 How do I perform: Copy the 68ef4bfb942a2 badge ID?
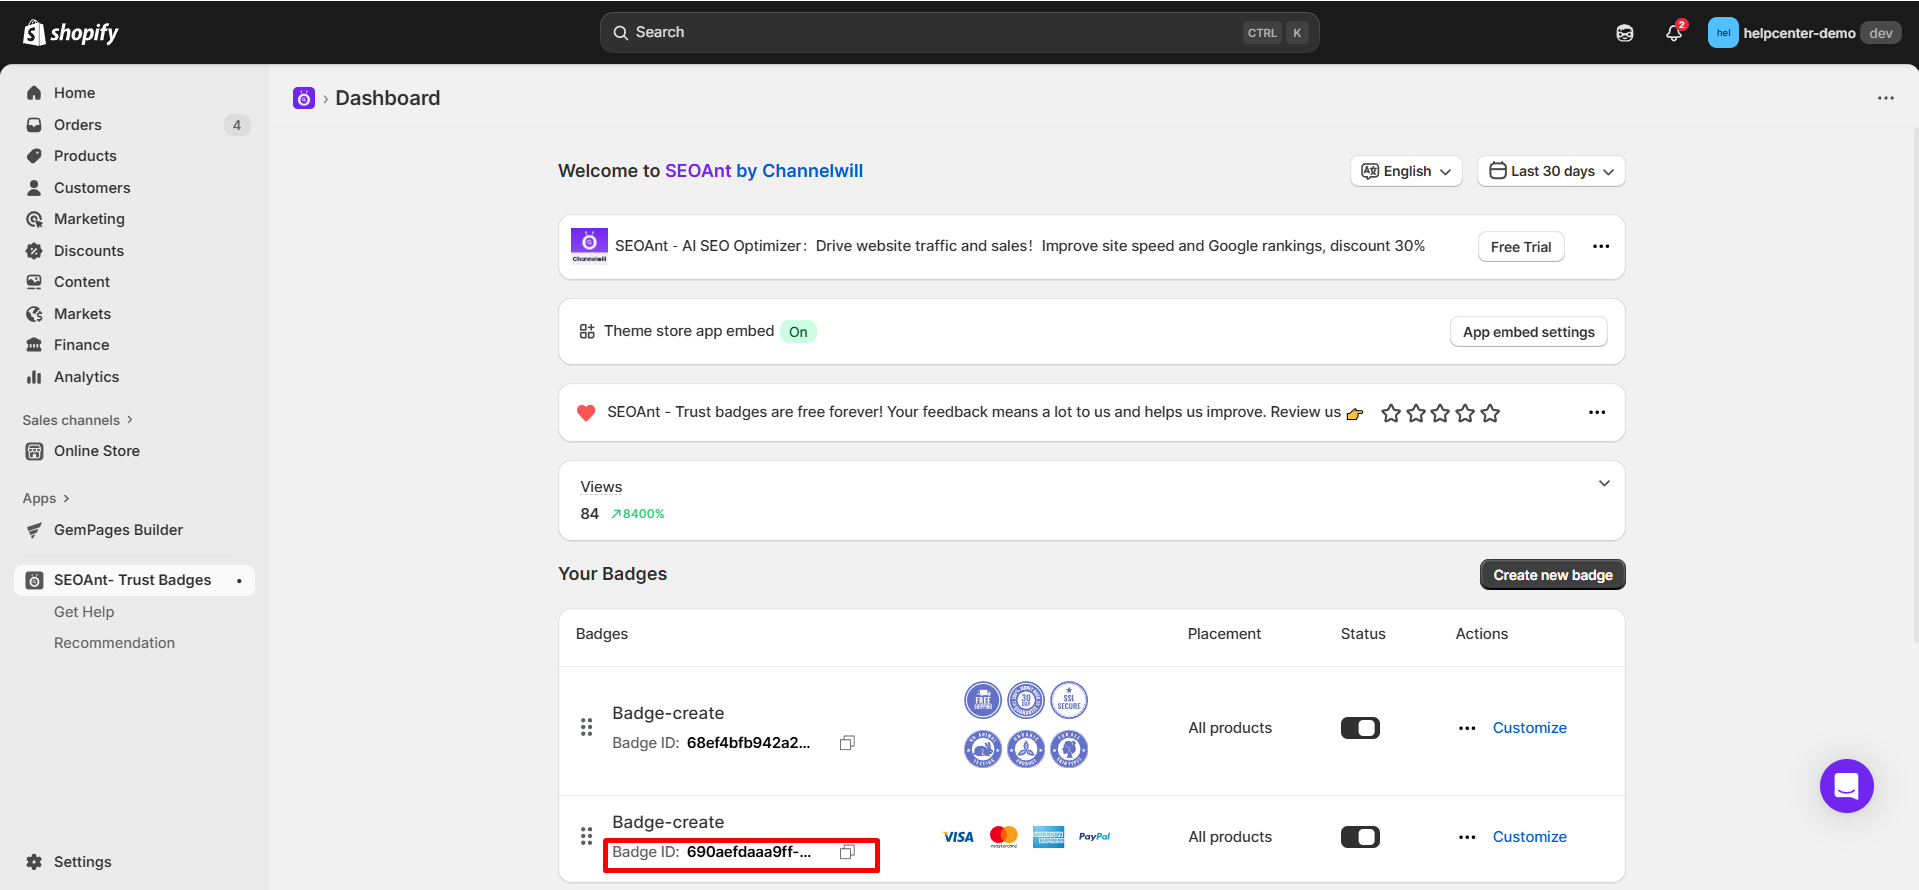(x=847, y=743)
